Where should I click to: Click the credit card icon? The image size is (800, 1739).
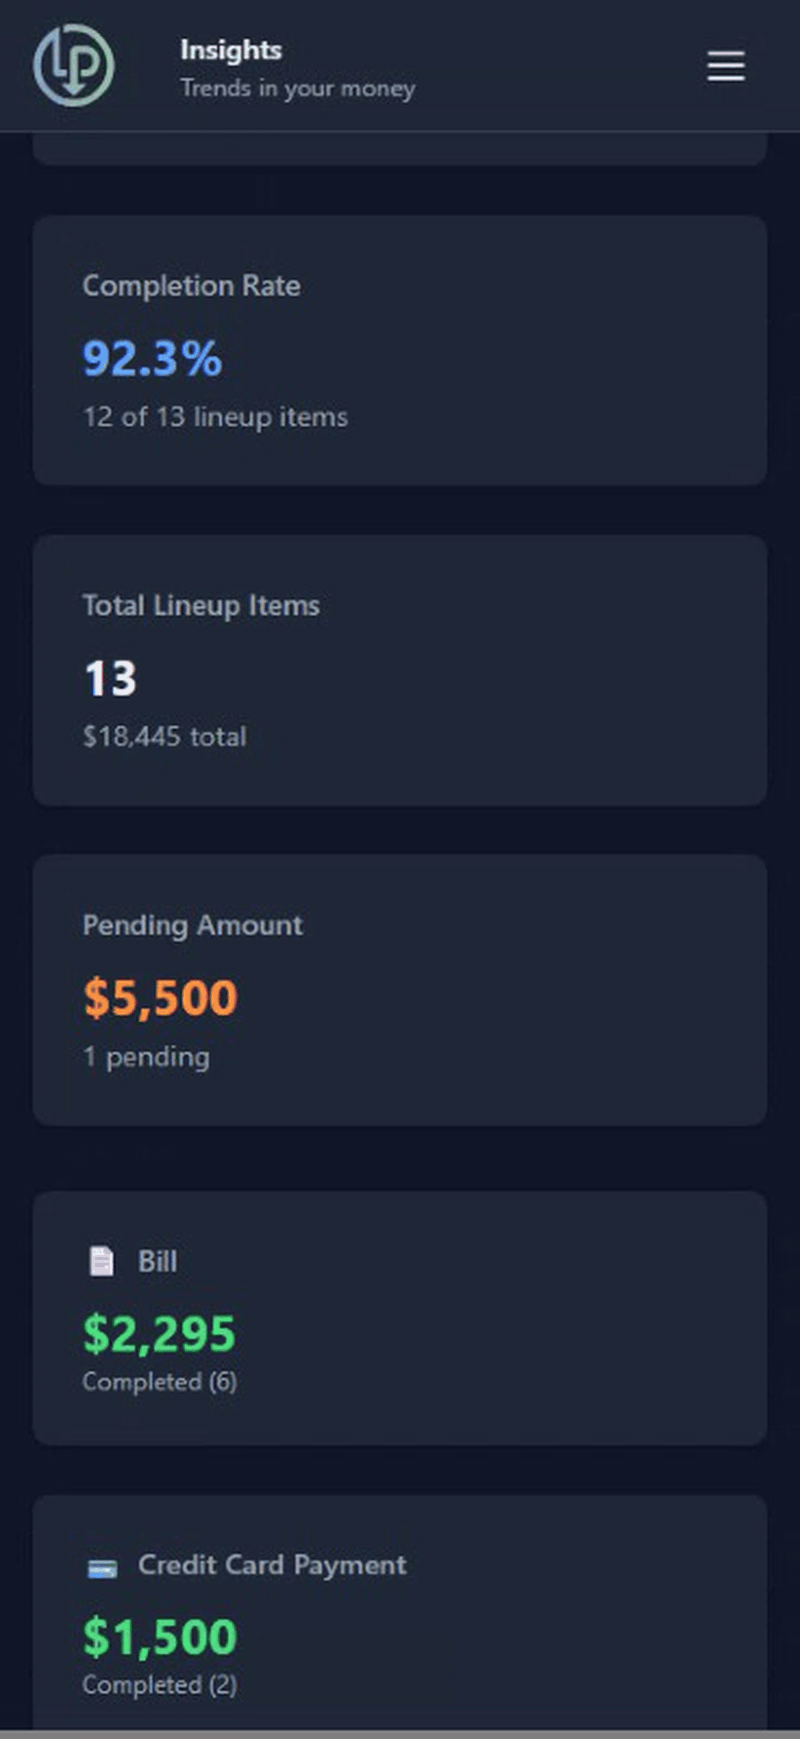point(102,1568)
